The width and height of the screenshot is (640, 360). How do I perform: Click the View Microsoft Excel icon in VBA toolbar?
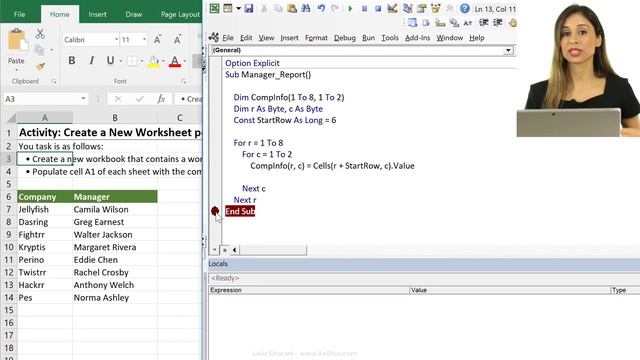214,8
